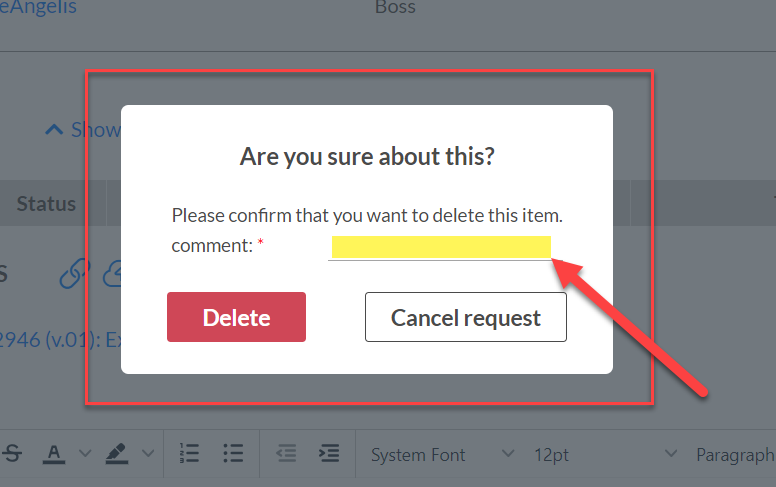Open highlight color dropdown arrow
The width and height of the screenshot is (776, 487).
pyautogui.click(x=148, y=453)
